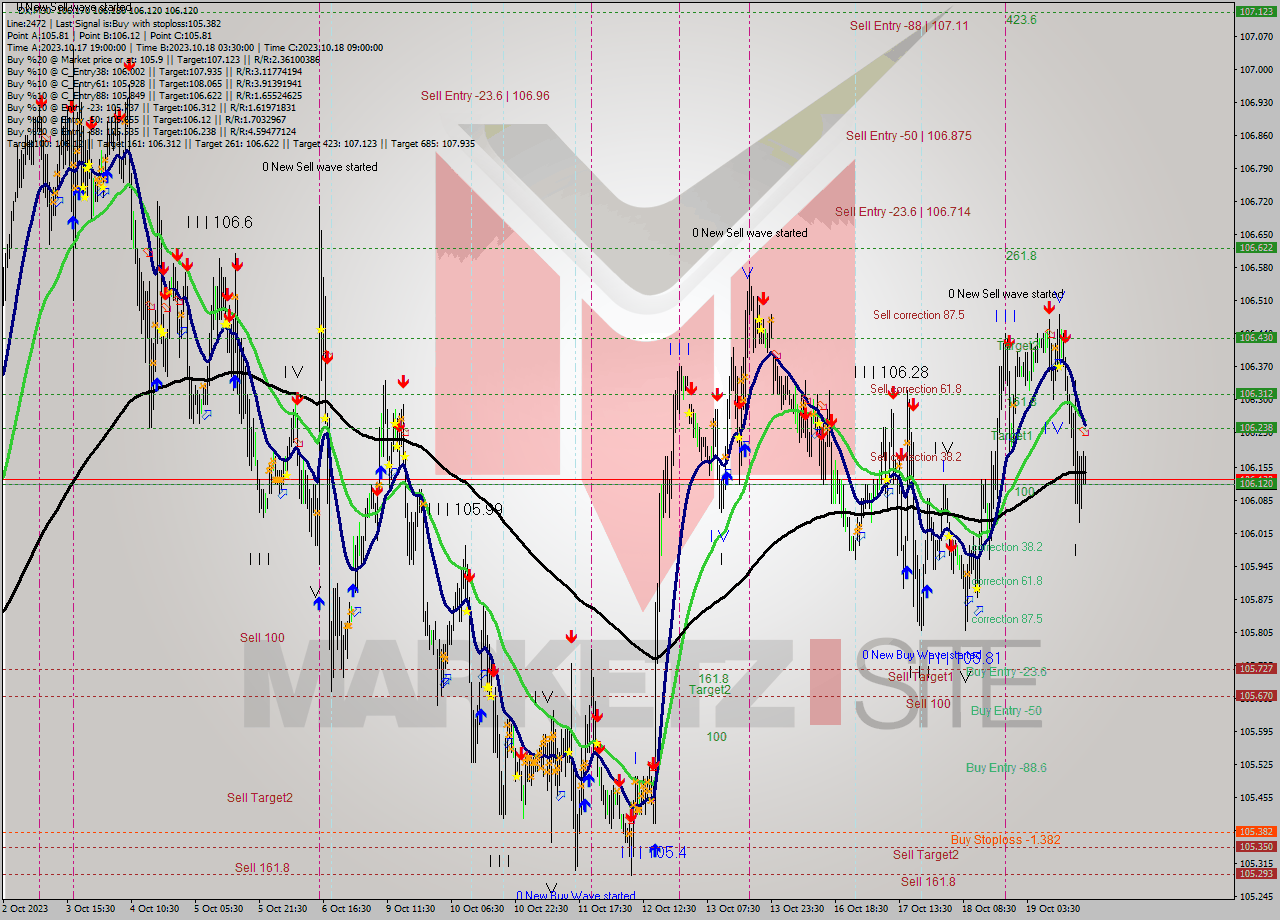The width and height of the screenshot is (1280, 920).
Task: Click the '10 Oct 22:30' time axis label
Action: [540, 909]
